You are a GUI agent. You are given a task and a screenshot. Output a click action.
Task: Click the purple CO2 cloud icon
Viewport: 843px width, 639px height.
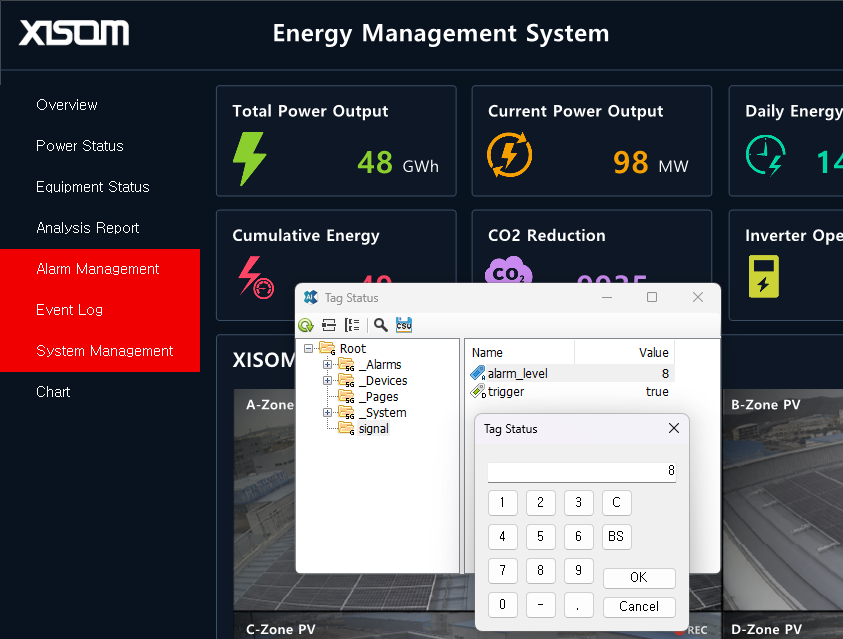508,270
